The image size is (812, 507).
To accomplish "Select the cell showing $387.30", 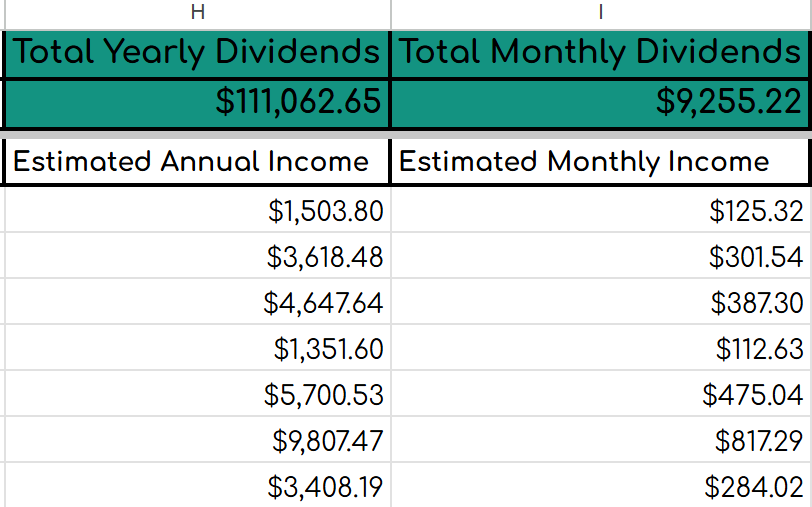I will [x=602, y=301].
